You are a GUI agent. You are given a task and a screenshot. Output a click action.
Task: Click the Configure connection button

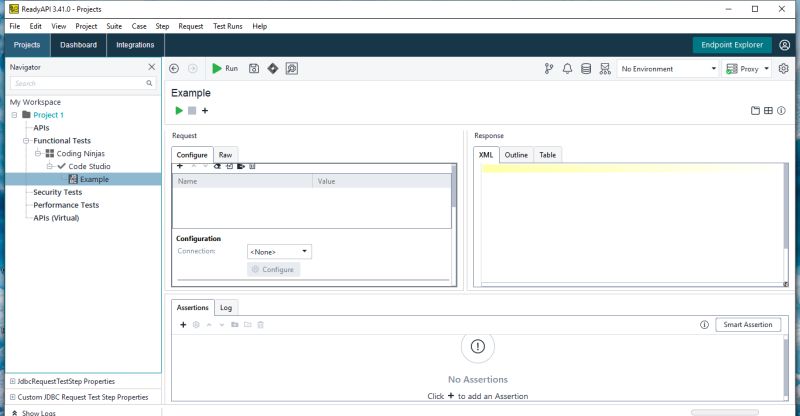[273, 270]
